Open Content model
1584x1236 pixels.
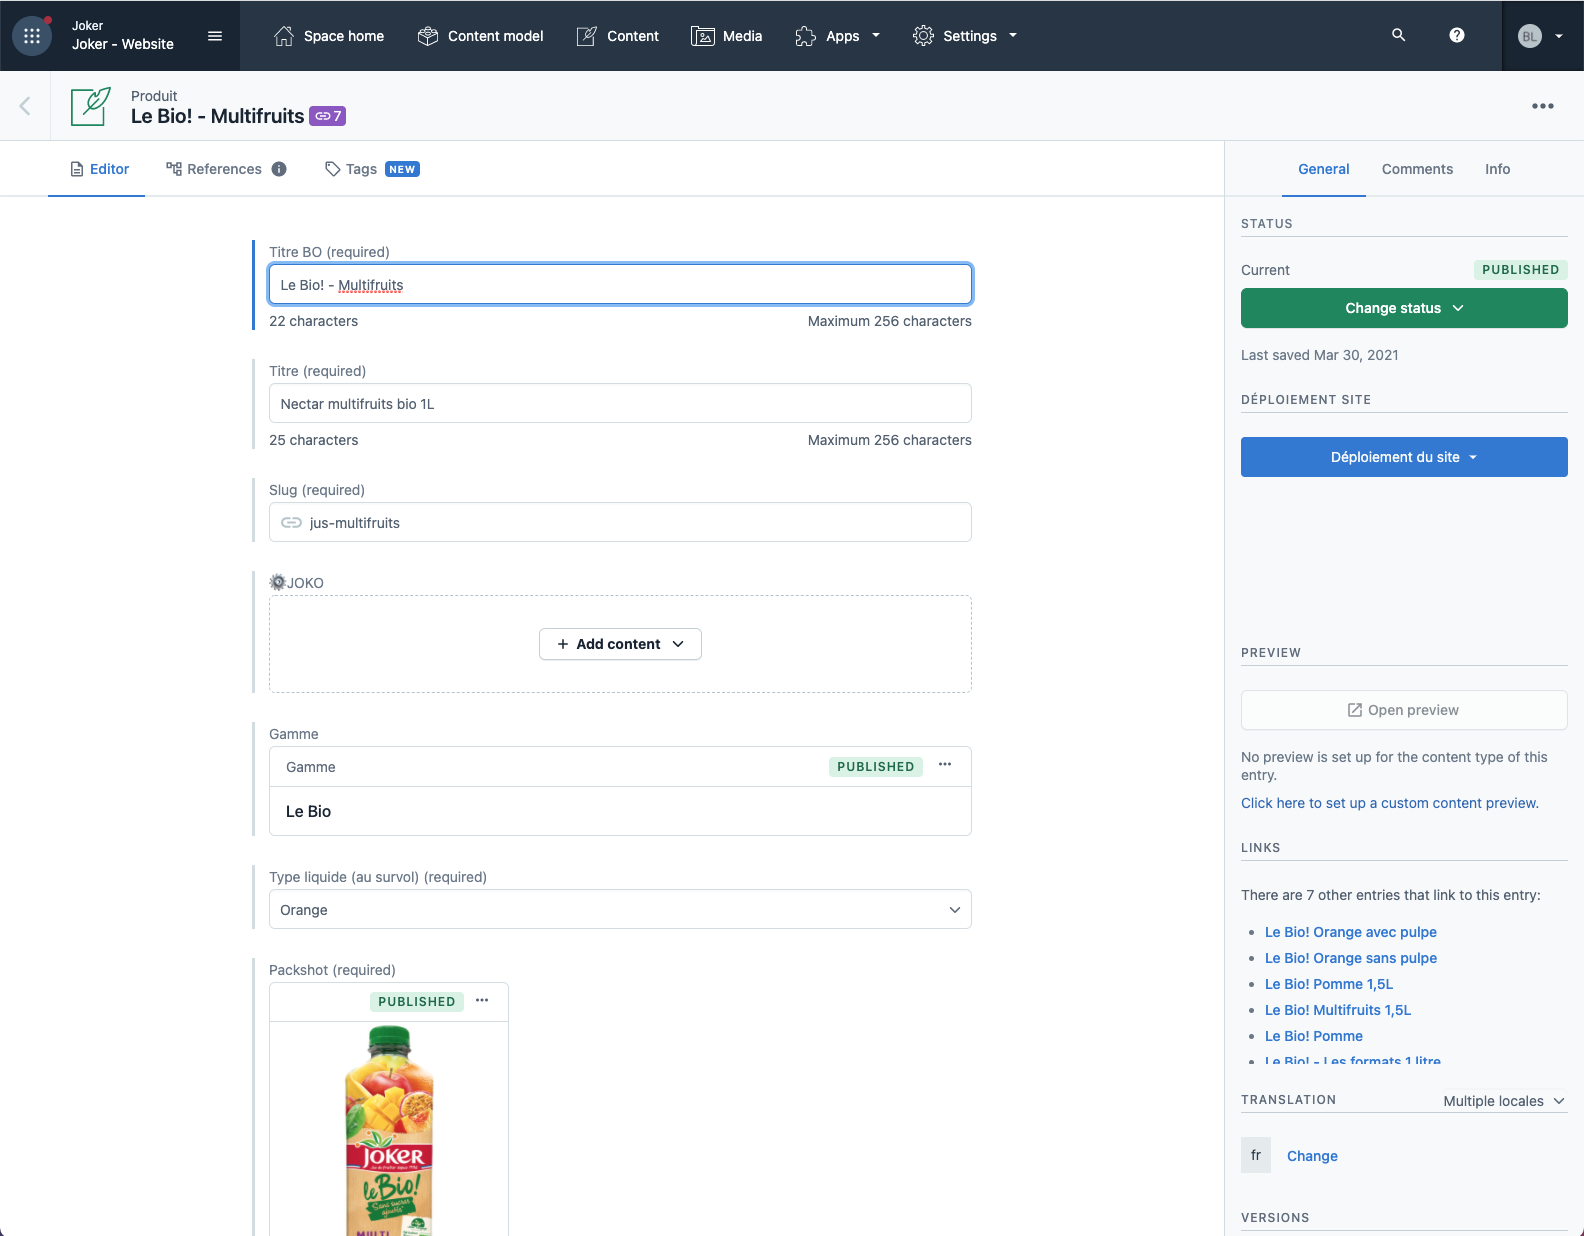481,36
